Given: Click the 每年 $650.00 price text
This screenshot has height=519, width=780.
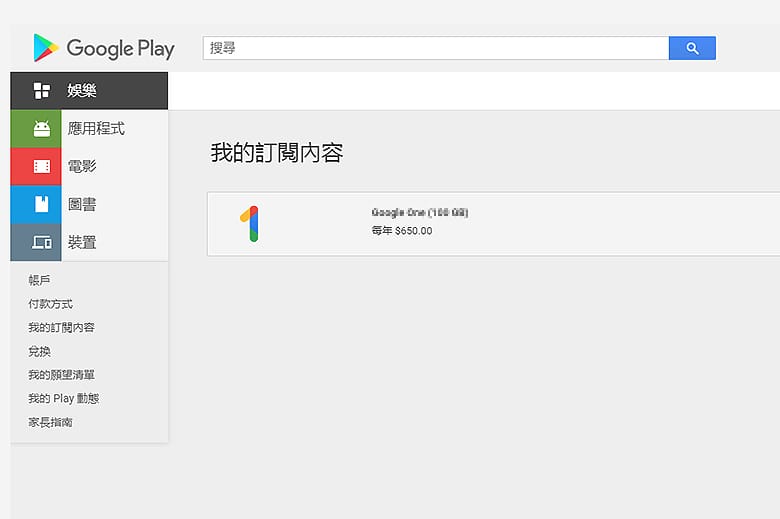Looking at the screenshot, I should tap(402, 230).
